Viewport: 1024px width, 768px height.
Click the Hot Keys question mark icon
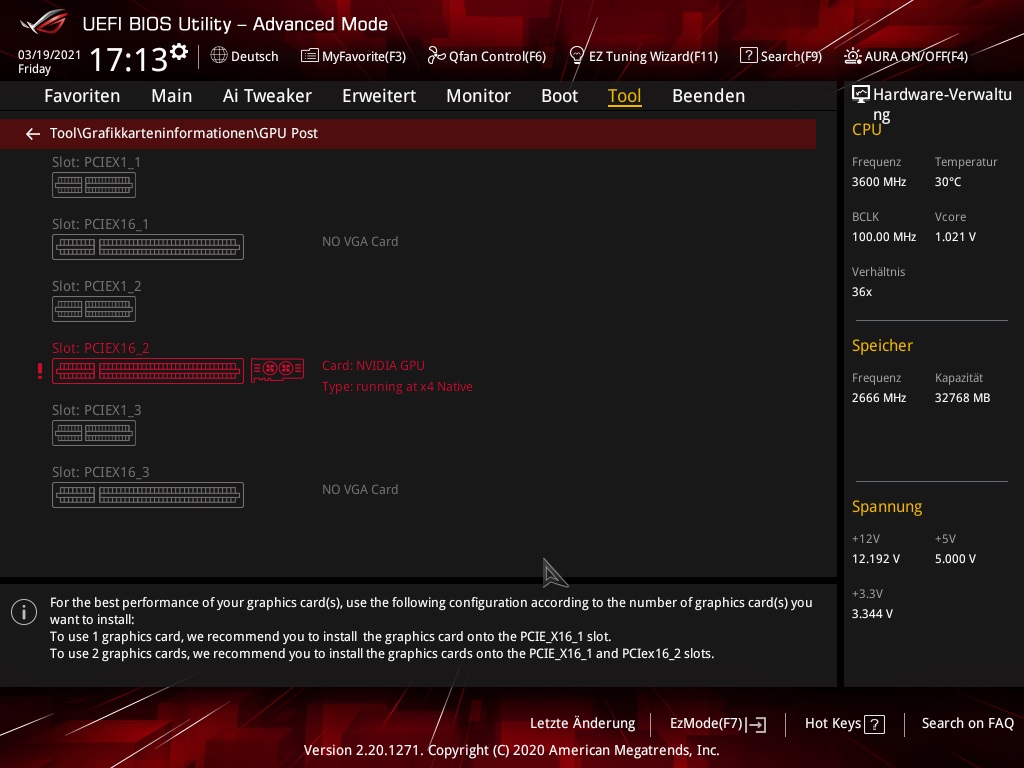pos(874,724)
